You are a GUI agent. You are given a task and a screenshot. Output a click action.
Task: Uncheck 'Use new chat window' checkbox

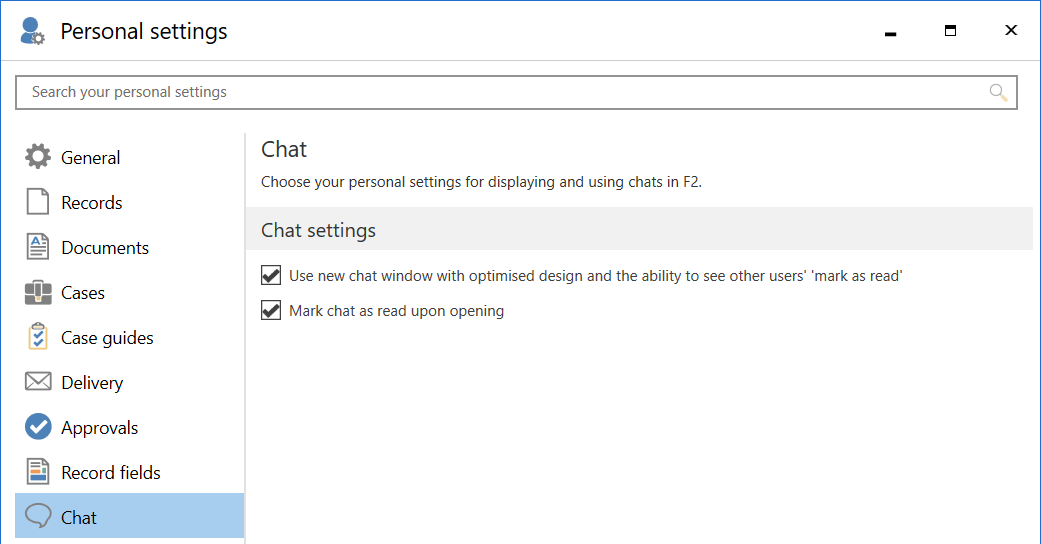[271, 276]
